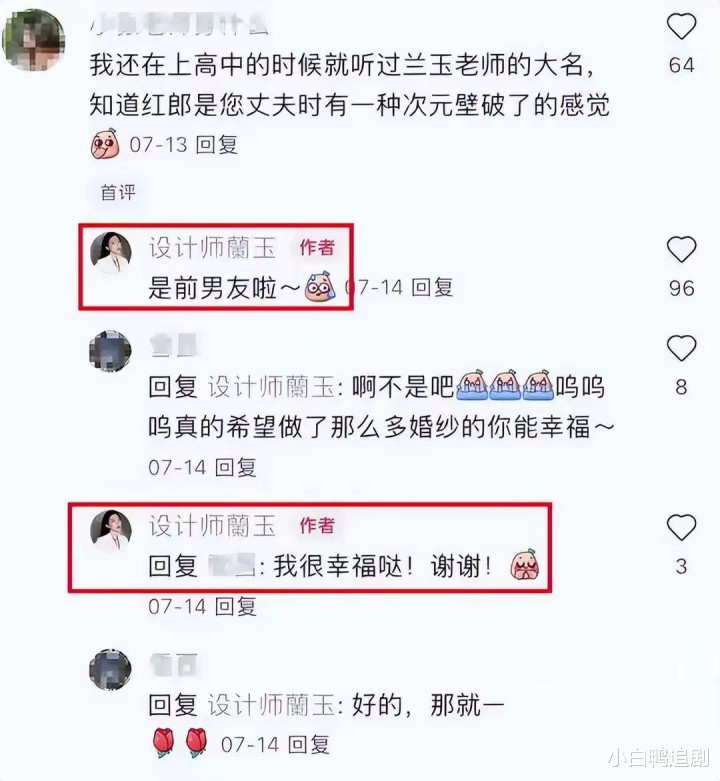Like the top comment with 64 likes
Viewport: 720px width, 781px height.
point(681,27)
